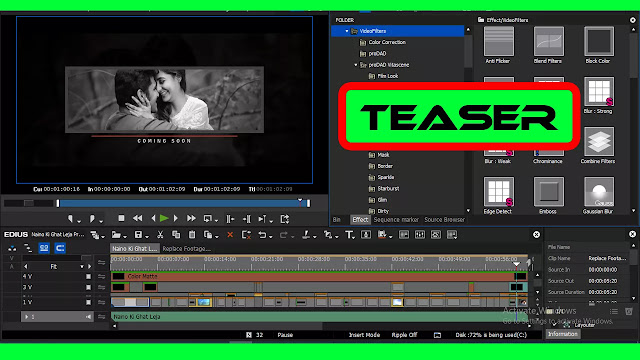The image size is (640, 360).
Task: Toggle sync-lock on the 3 V track
Action: pyautogui.click(x=101, y=287)
